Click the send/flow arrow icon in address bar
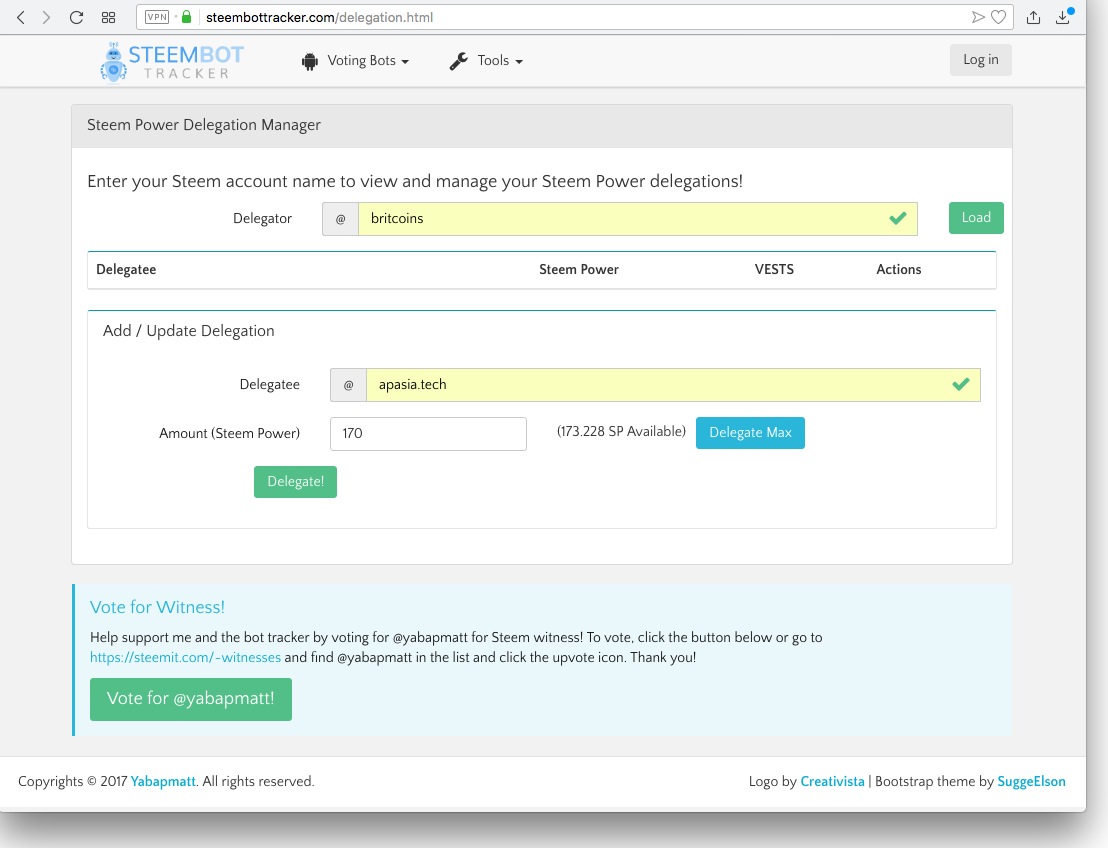The width and height of the screenshot is (1108, 848). [978, 17]
